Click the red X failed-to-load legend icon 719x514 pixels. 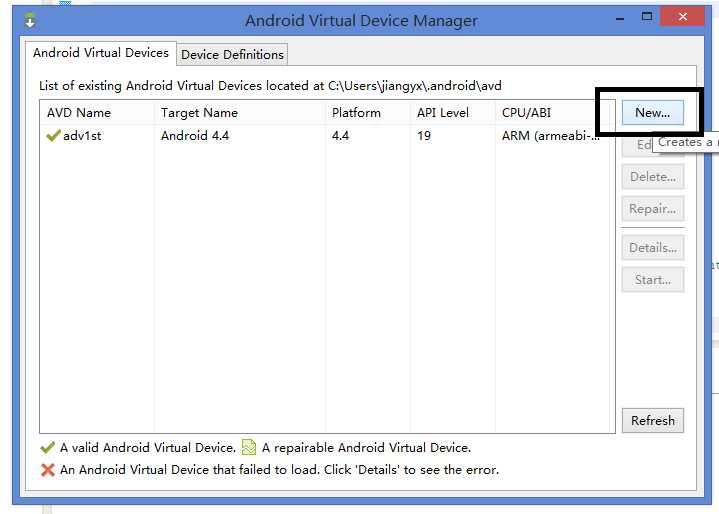click(x=48, y=470)
